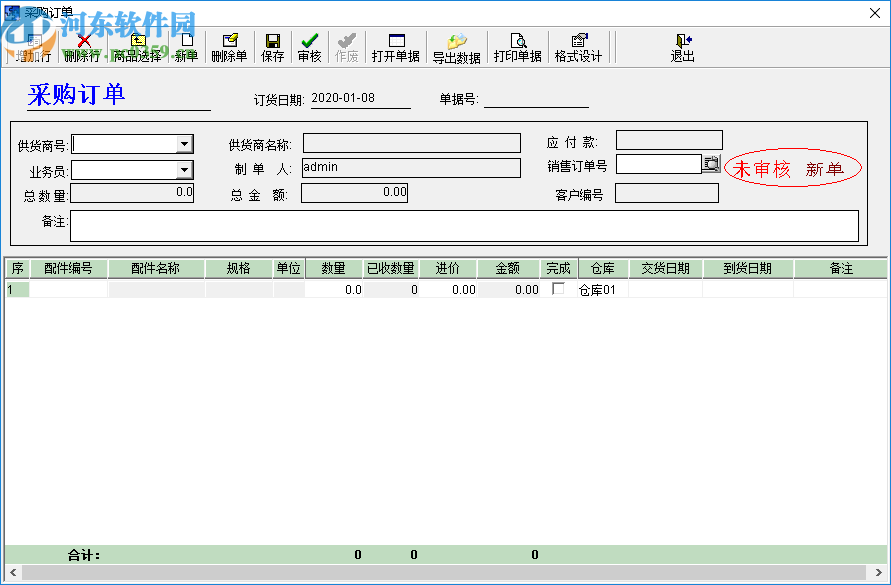Image resolution: width=891 pixels, height=585 pixels.
Task: Click the 规格 column header
Action: tap(239, 268)
